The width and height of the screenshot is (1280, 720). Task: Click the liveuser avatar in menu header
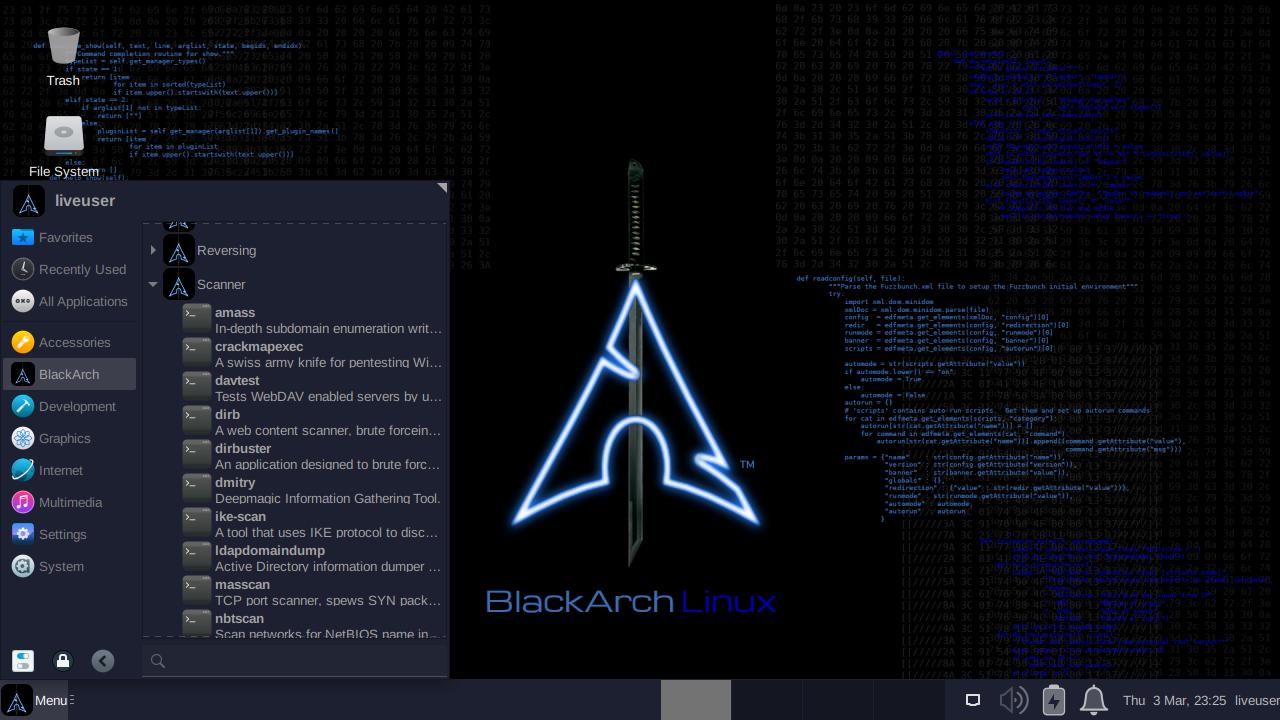point(28,201)
